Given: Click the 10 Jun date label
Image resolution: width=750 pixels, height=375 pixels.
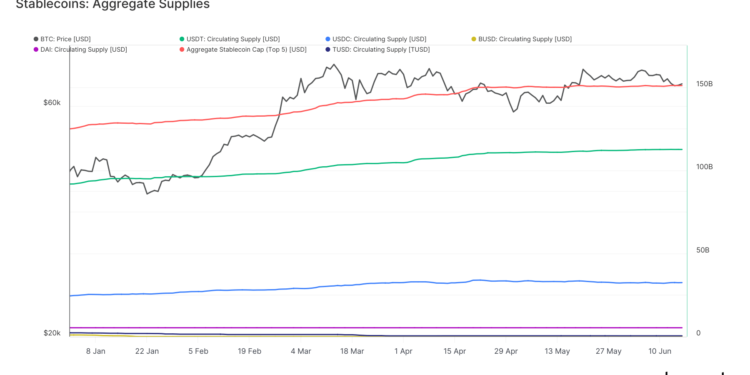Looking at the screenshot, I should [x=660, y=351].
